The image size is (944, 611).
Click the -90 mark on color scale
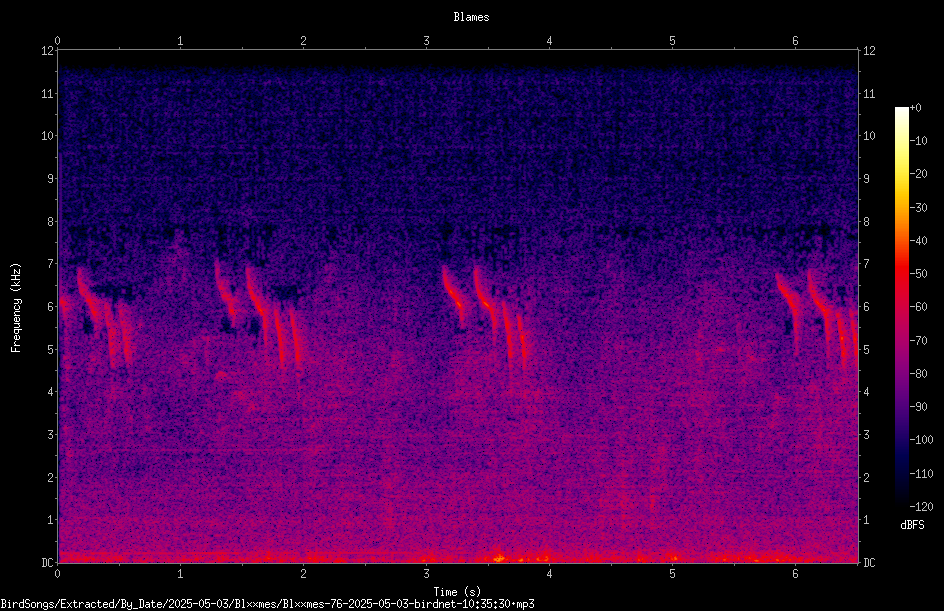(919, 406)
